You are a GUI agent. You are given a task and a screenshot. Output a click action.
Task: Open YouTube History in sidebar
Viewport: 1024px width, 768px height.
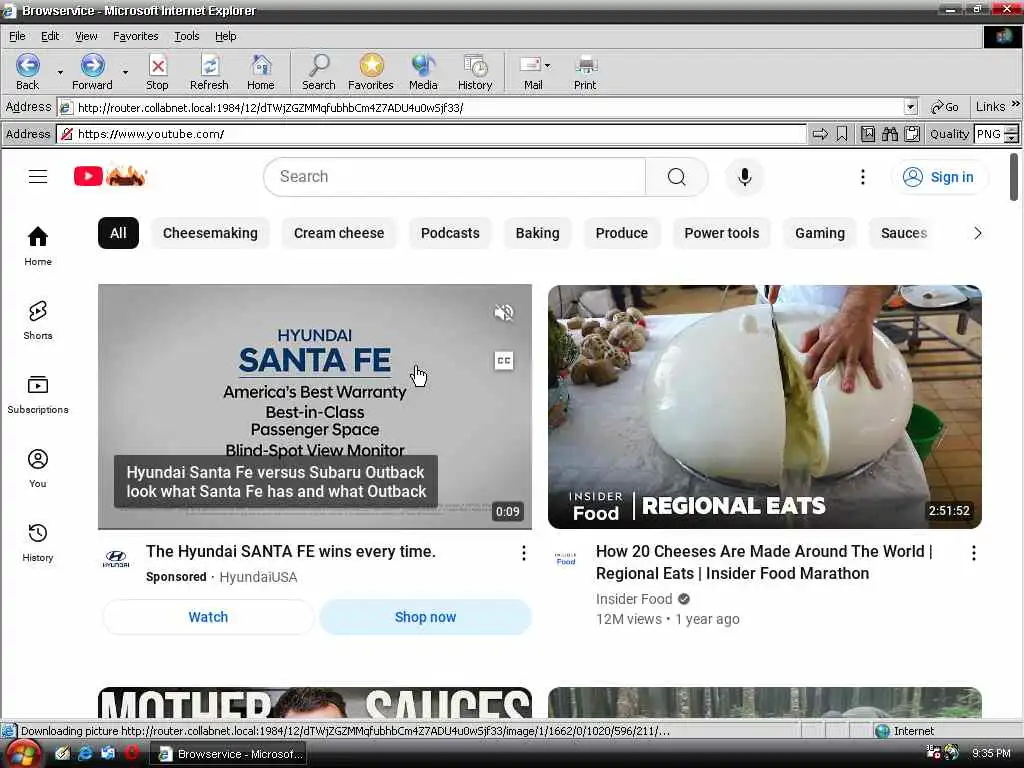click(38, 542)
